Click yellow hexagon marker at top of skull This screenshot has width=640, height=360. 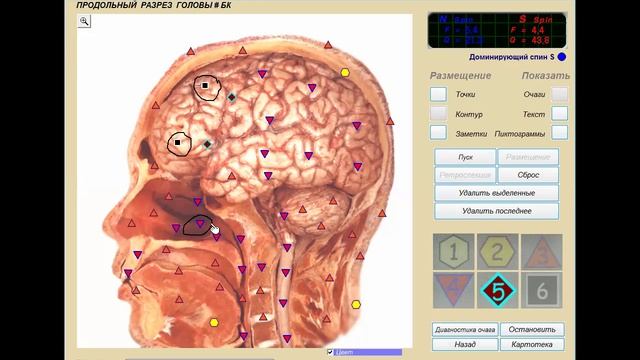(x=345, y=73)
